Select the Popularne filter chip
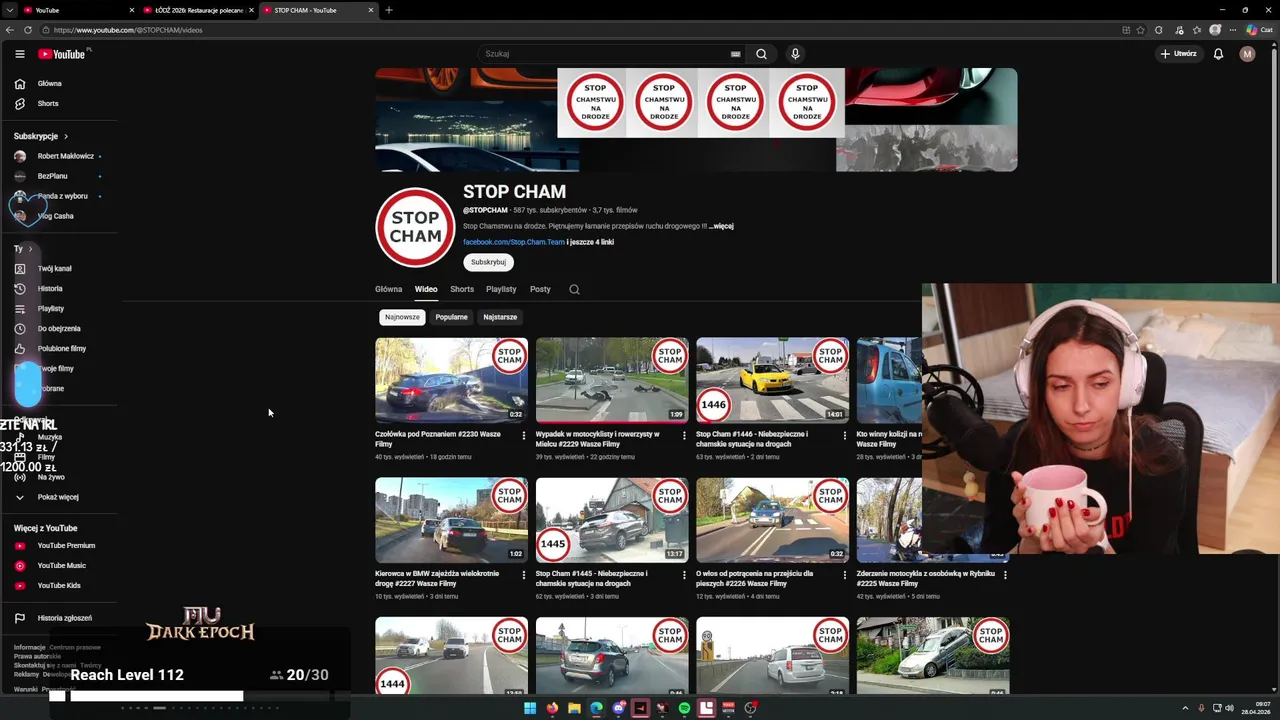 coord(451,317)
